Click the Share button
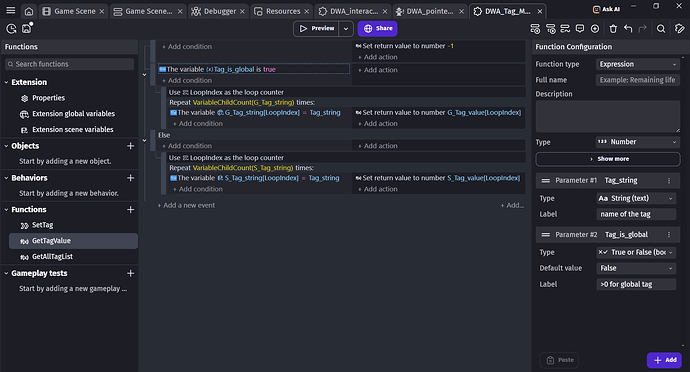Screen dimensions: 690x372 (378, 29)
